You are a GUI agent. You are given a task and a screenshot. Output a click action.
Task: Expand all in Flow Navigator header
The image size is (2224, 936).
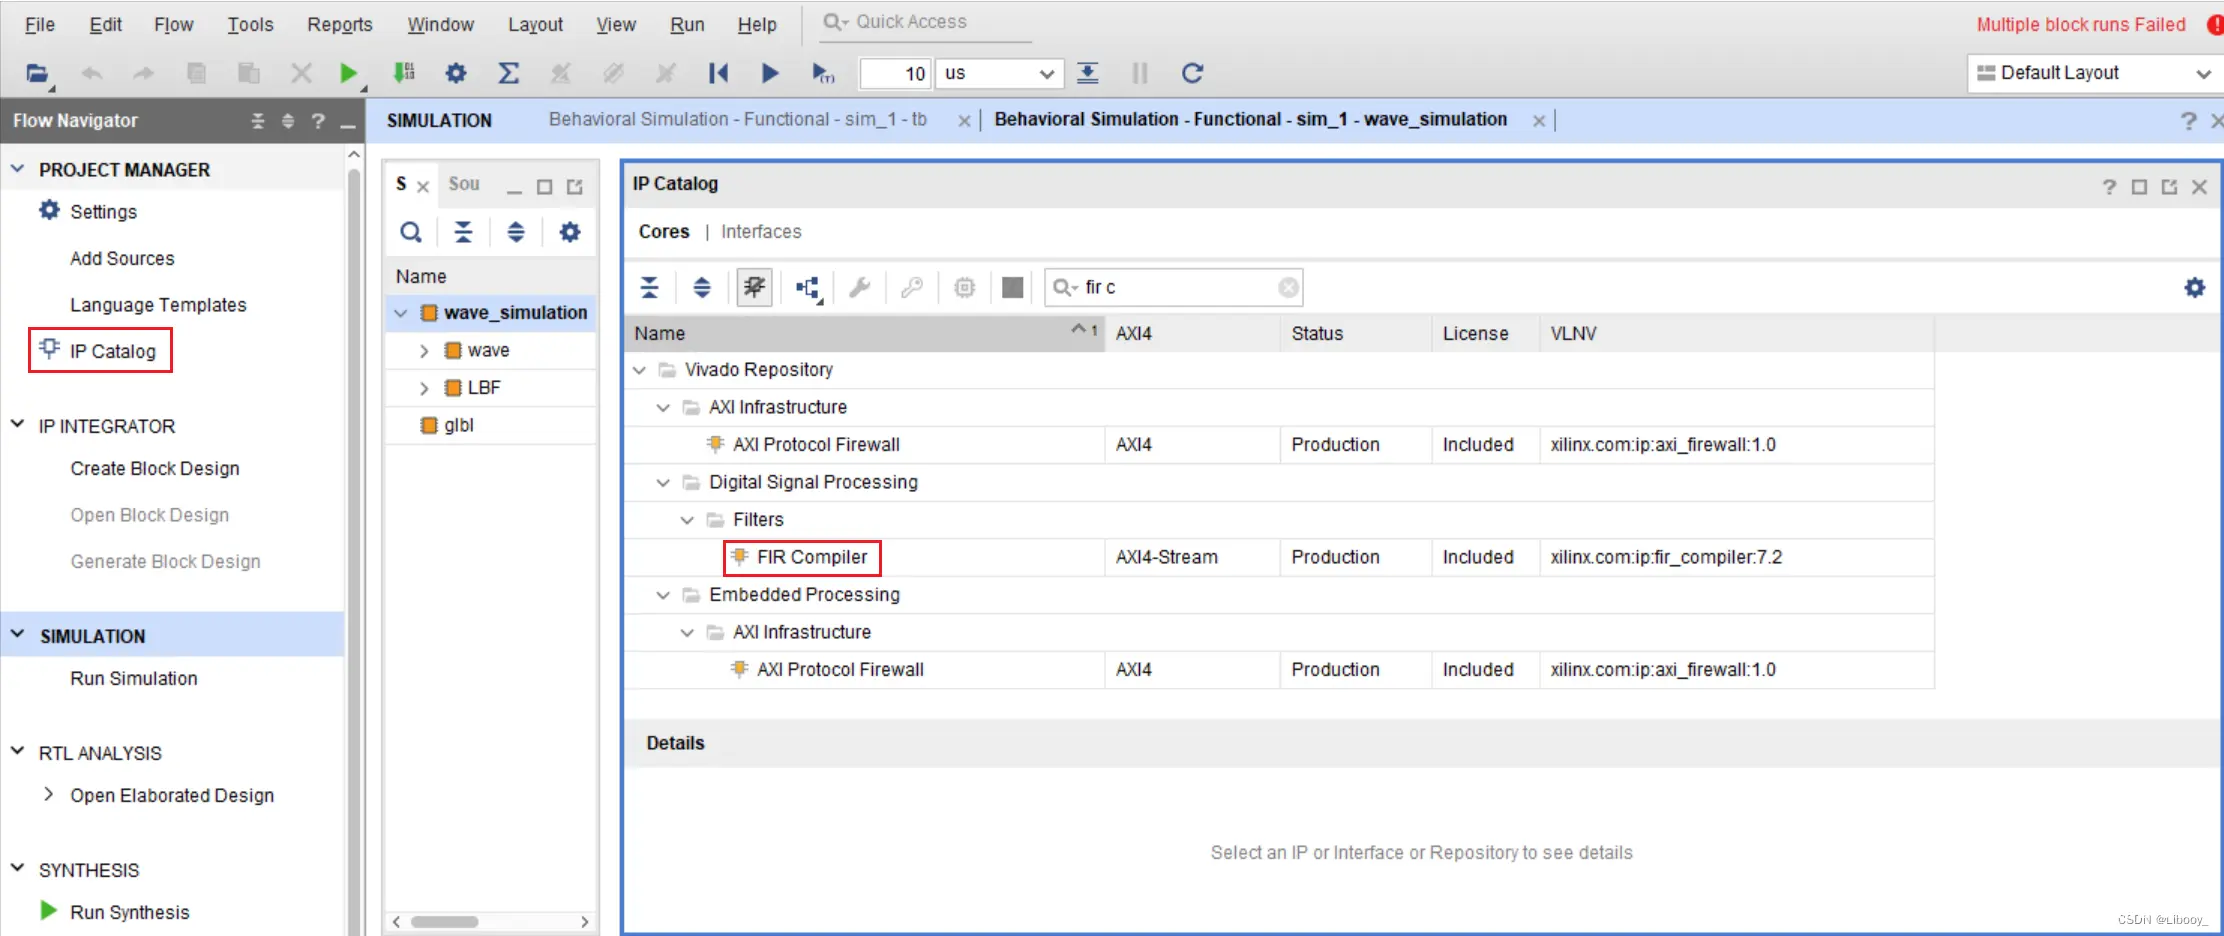288,121
